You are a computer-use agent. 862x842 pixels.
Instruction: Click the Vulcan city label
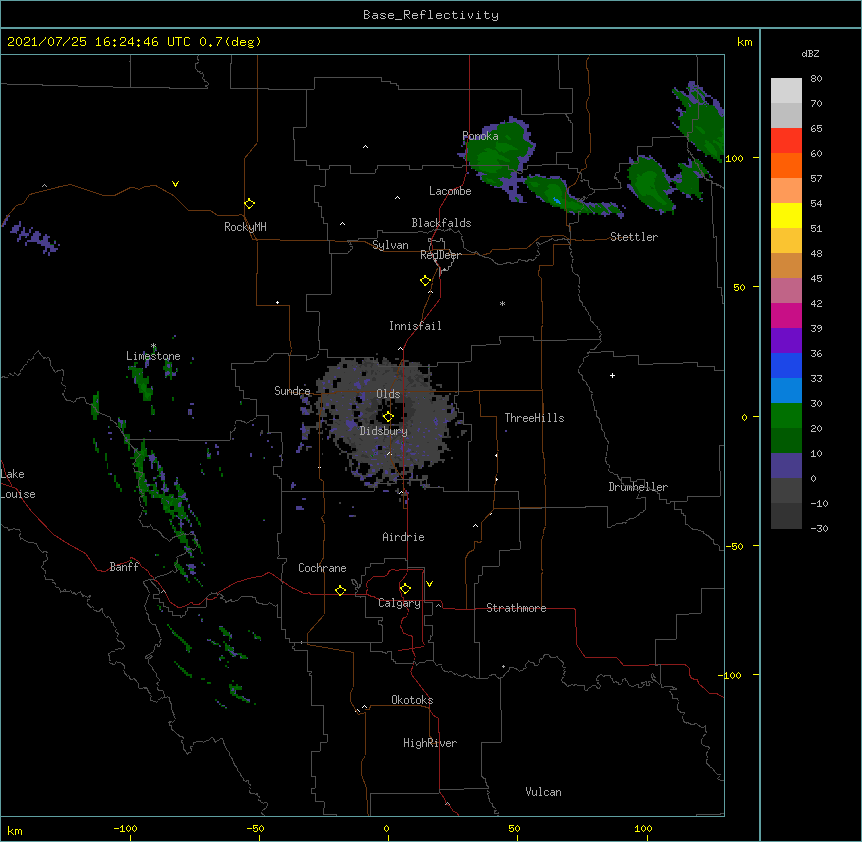(x=543, y=792)
